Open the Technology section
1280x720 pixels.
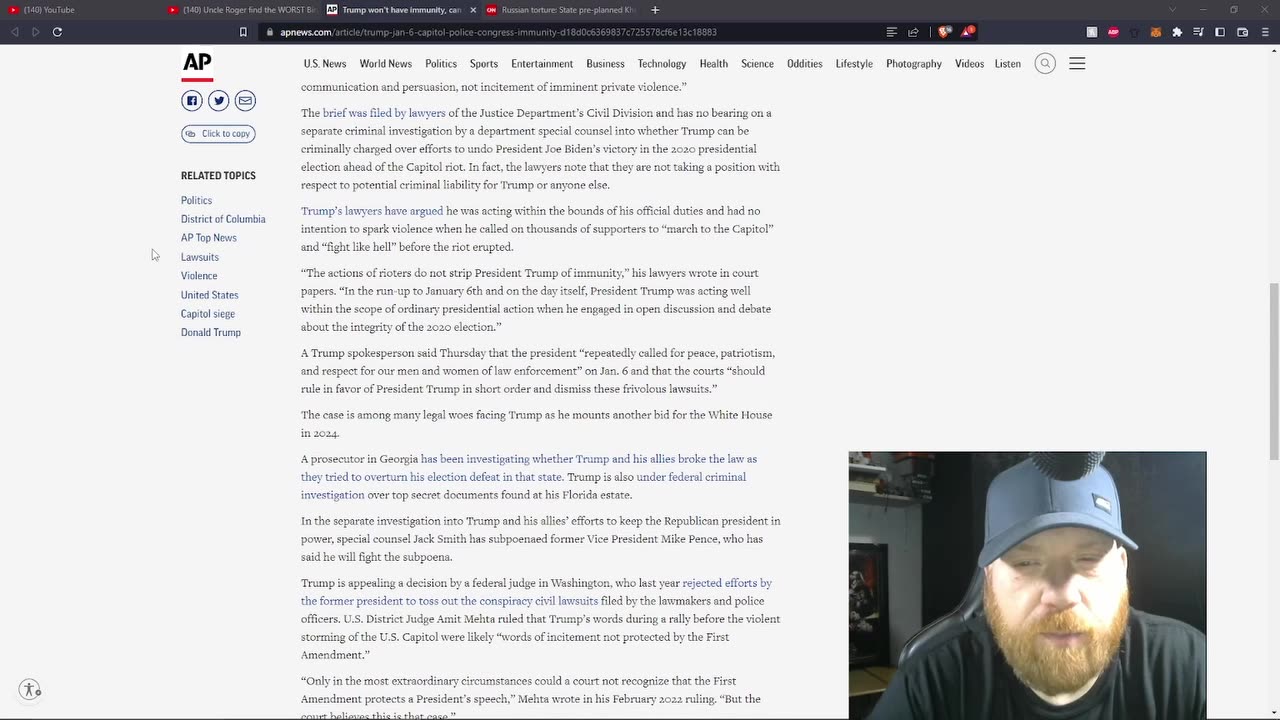click(x=662, y=64)
